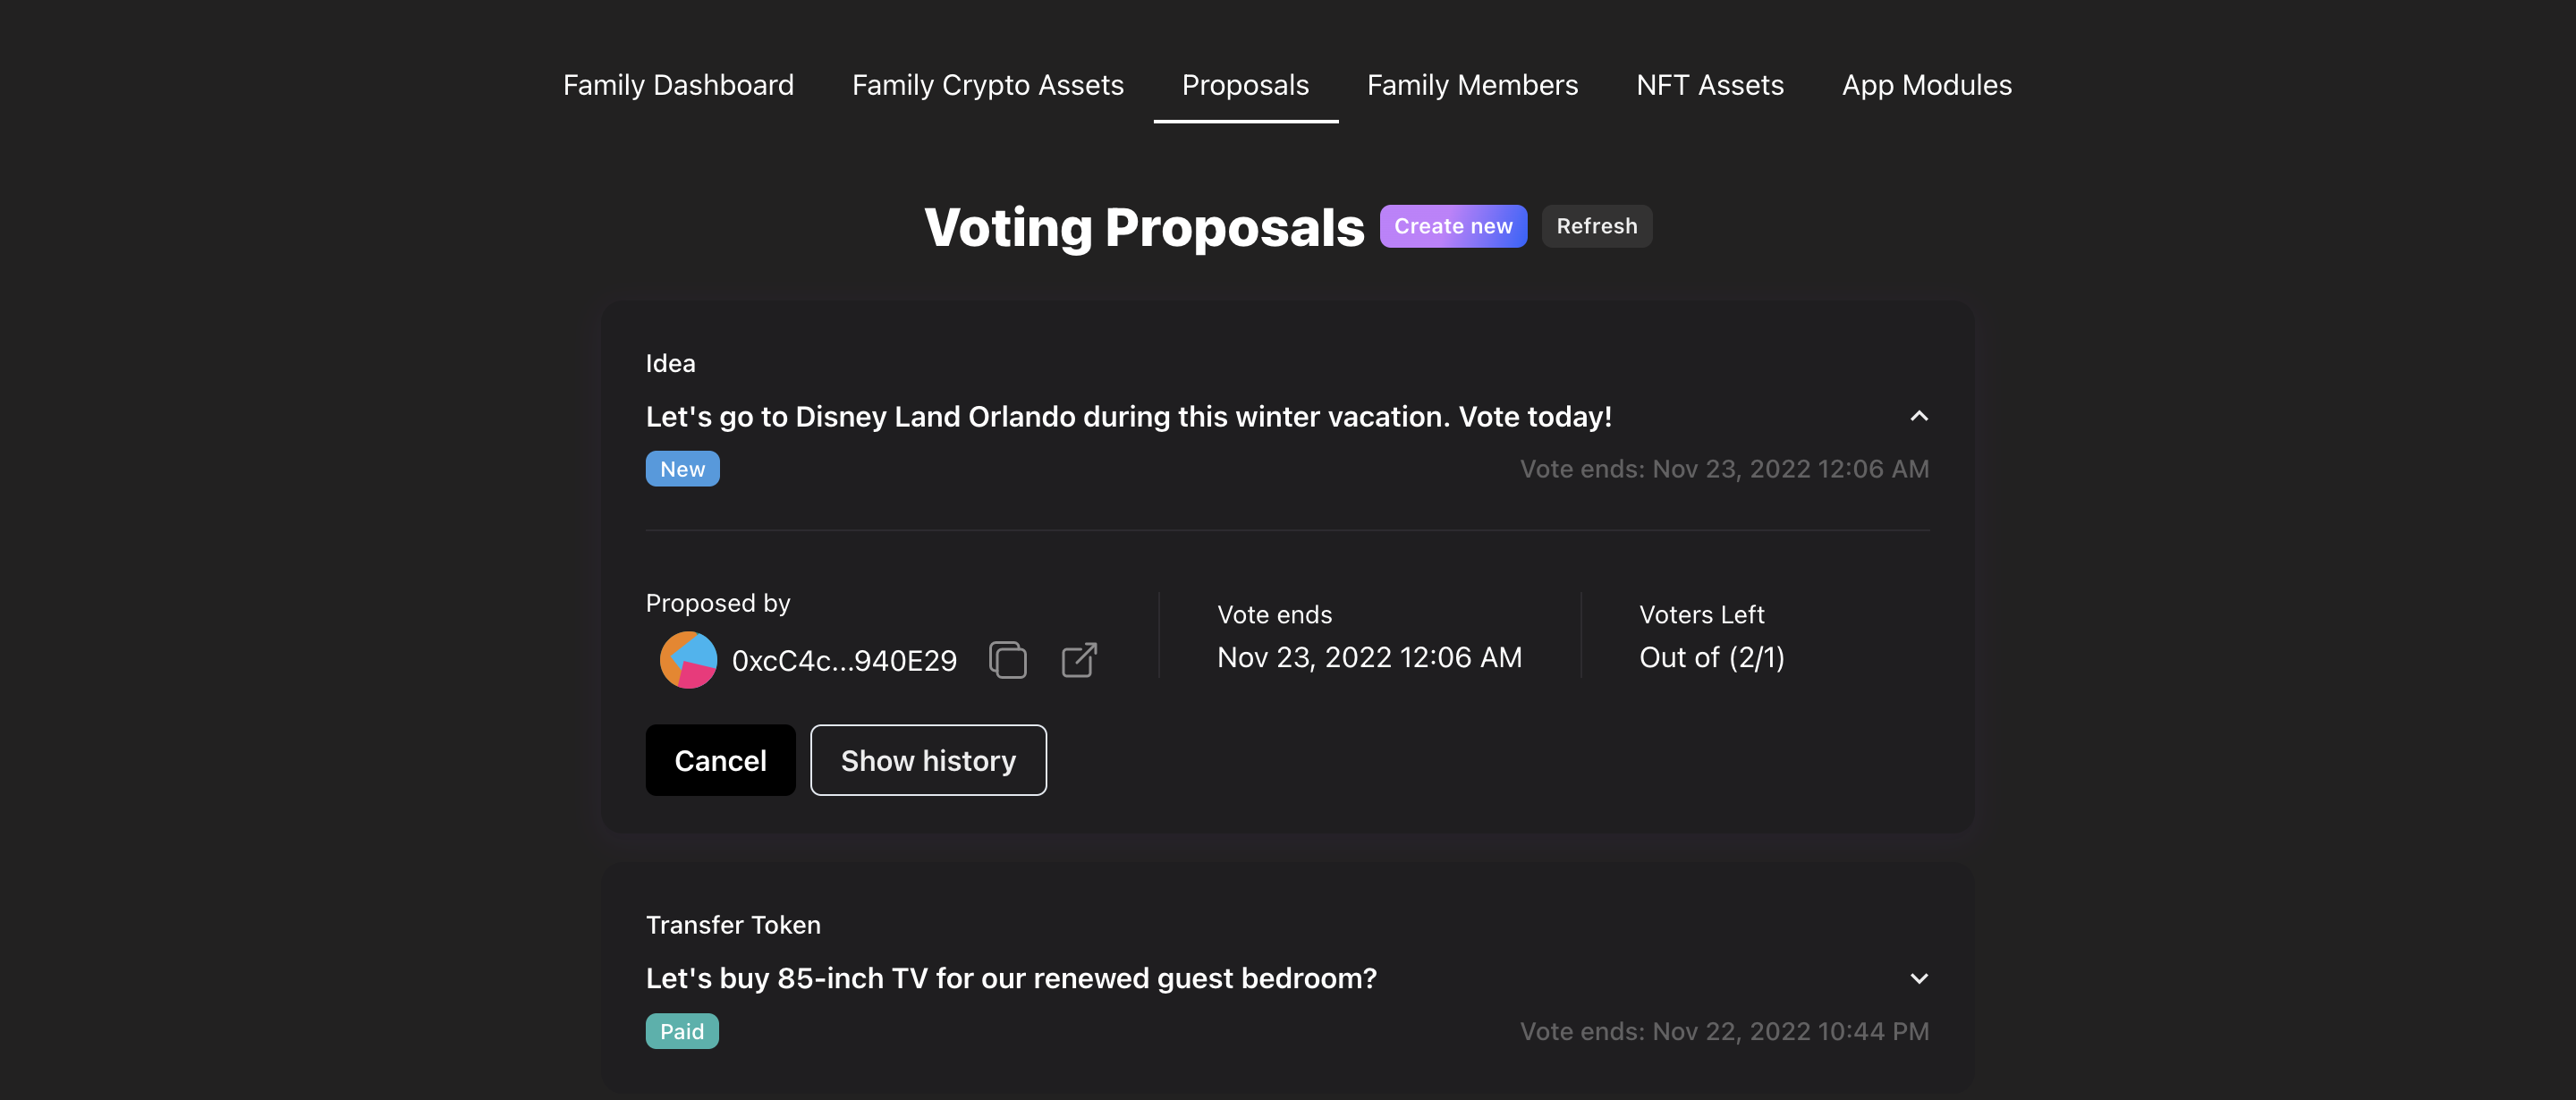Open proposer address in external explorer
This screenshot has width=2576, height=1100.
click(x=1079, y=660)
